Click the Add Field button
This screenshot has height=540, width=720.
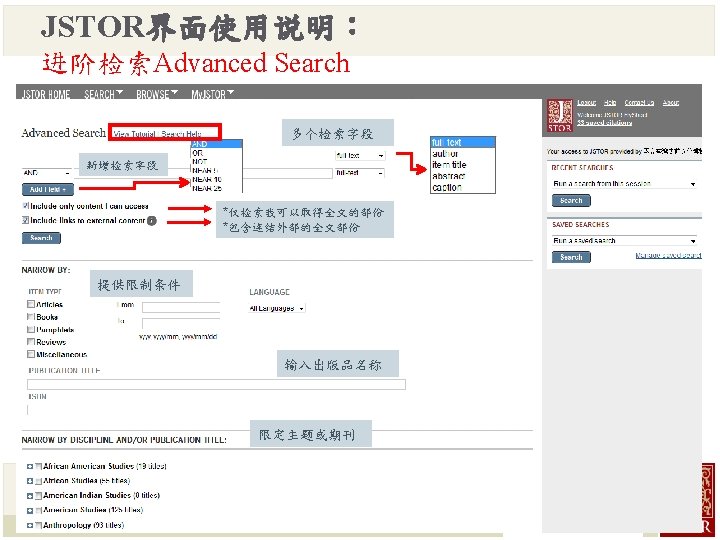click(47, 189)
